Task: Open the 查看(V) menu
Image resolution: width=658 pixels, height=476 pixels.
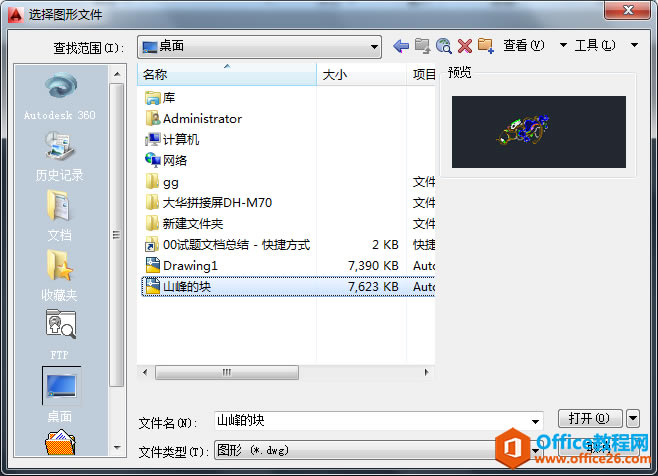Action: (x=524, y=45)
